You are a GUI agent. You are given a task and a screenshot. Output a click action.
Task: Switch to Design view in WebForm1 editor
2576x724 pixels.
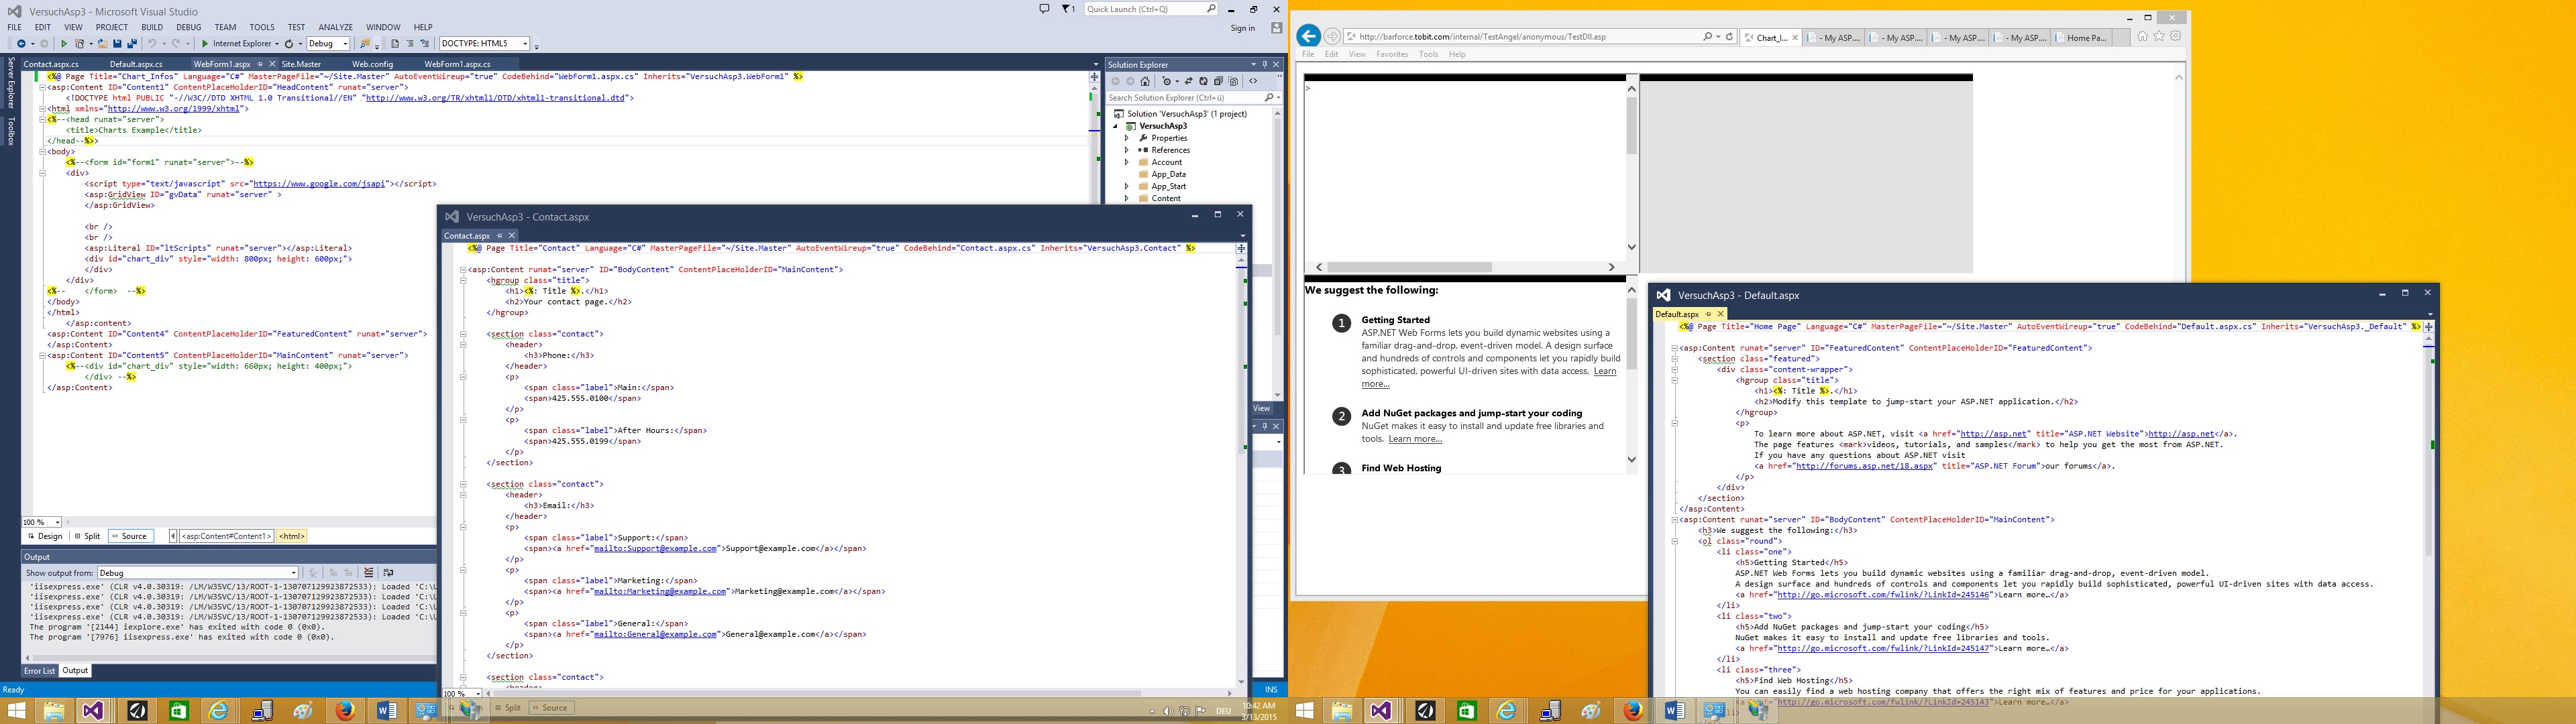pos(44,536)
